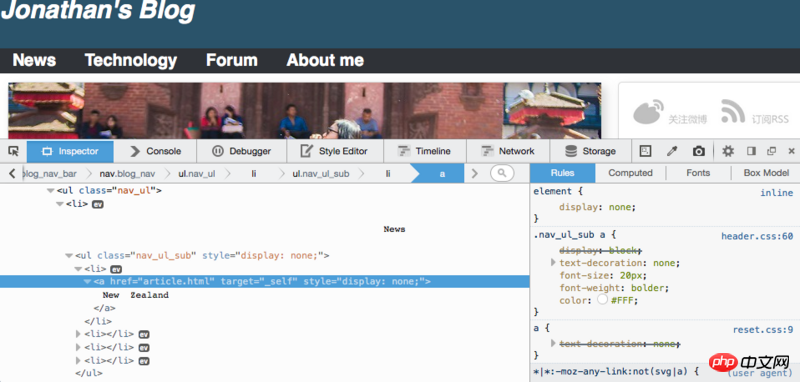Click the New Zealand text node
Viewport: 800px width, 382px height.
tap(135, 295)
